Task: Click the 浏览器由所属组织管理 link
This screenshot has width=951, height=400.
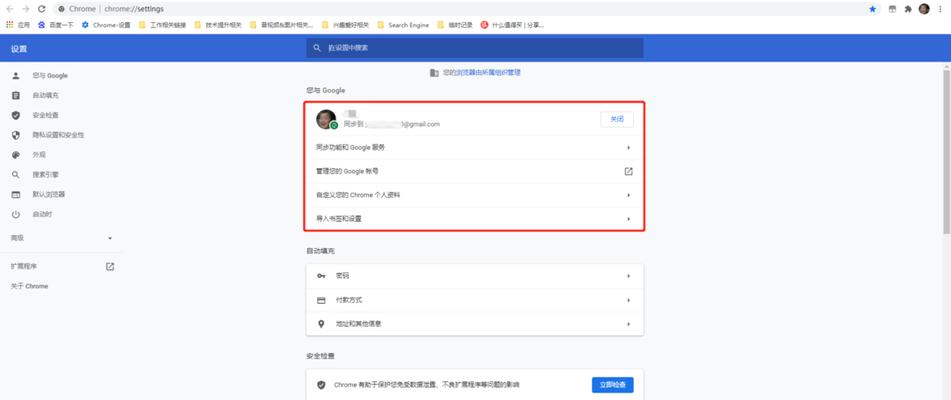Action: tap(488, 73)
